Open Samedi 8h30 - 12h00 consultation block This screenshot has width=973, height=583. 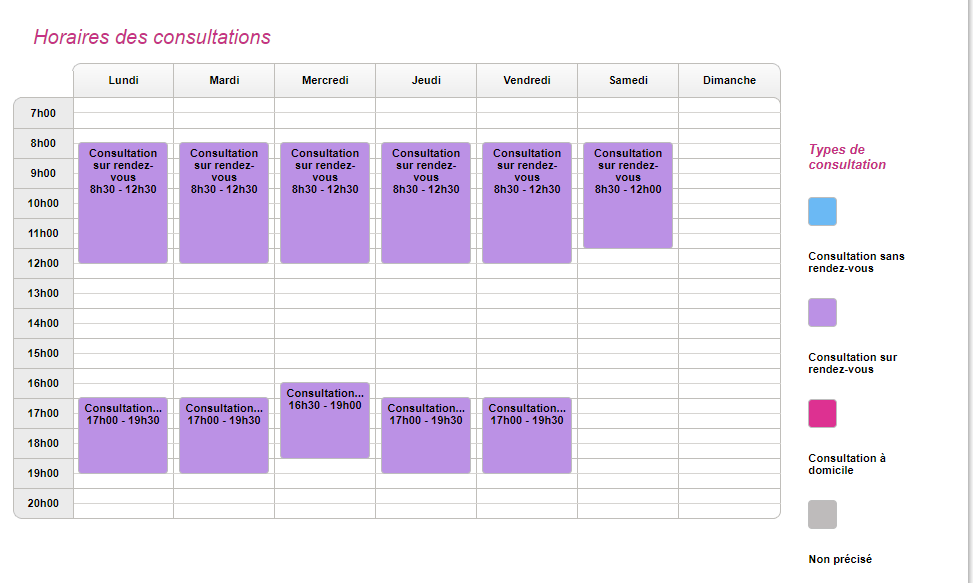tap(628, 195)
